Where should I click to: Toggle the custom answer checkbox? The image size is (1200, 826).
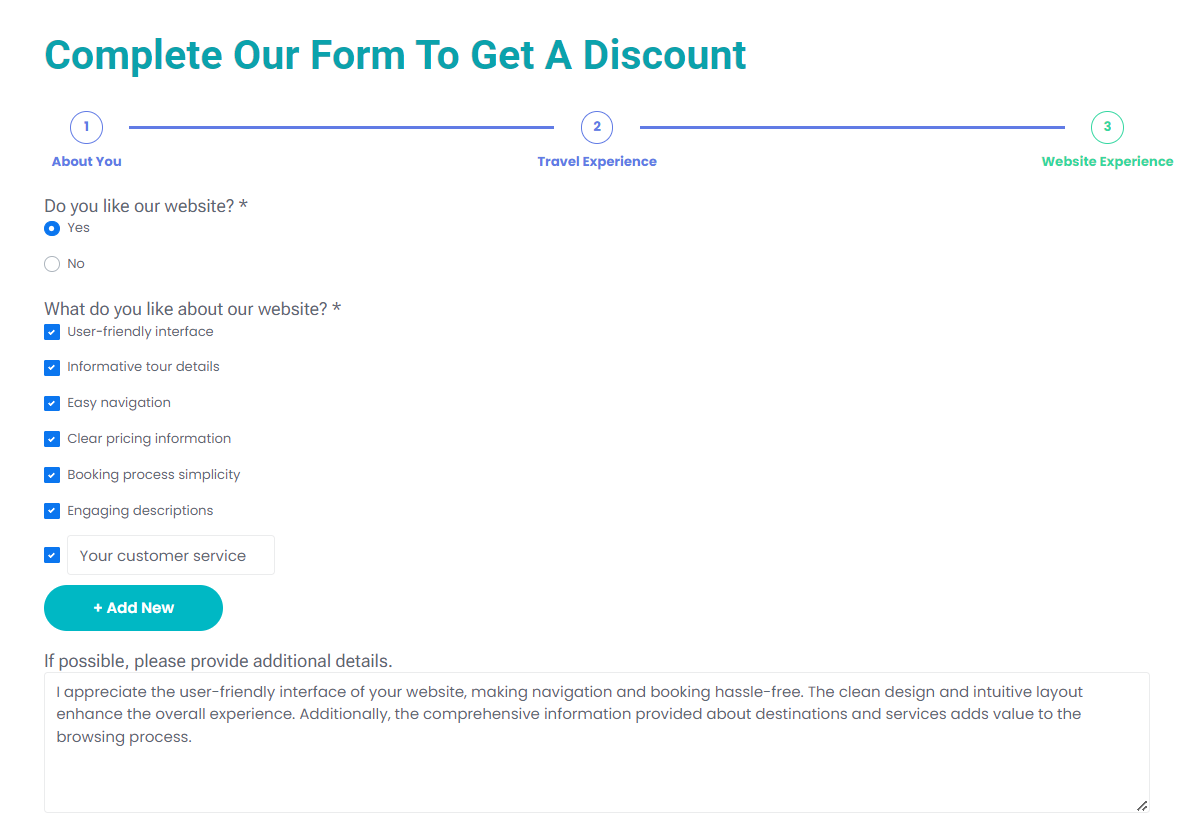[51, 555]
